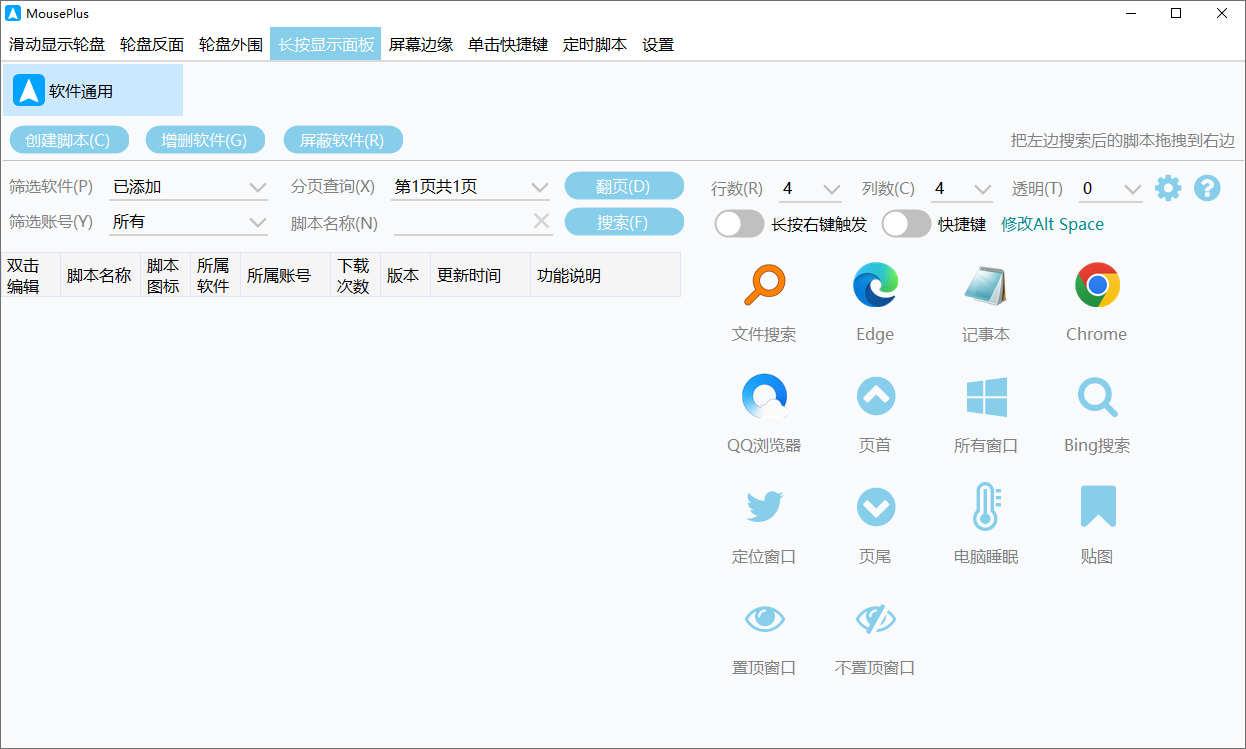The image size is (1246, 749).
Task: Select the 置顶窗口 (Pin Window) icon
Action: (x=764, y=619)
